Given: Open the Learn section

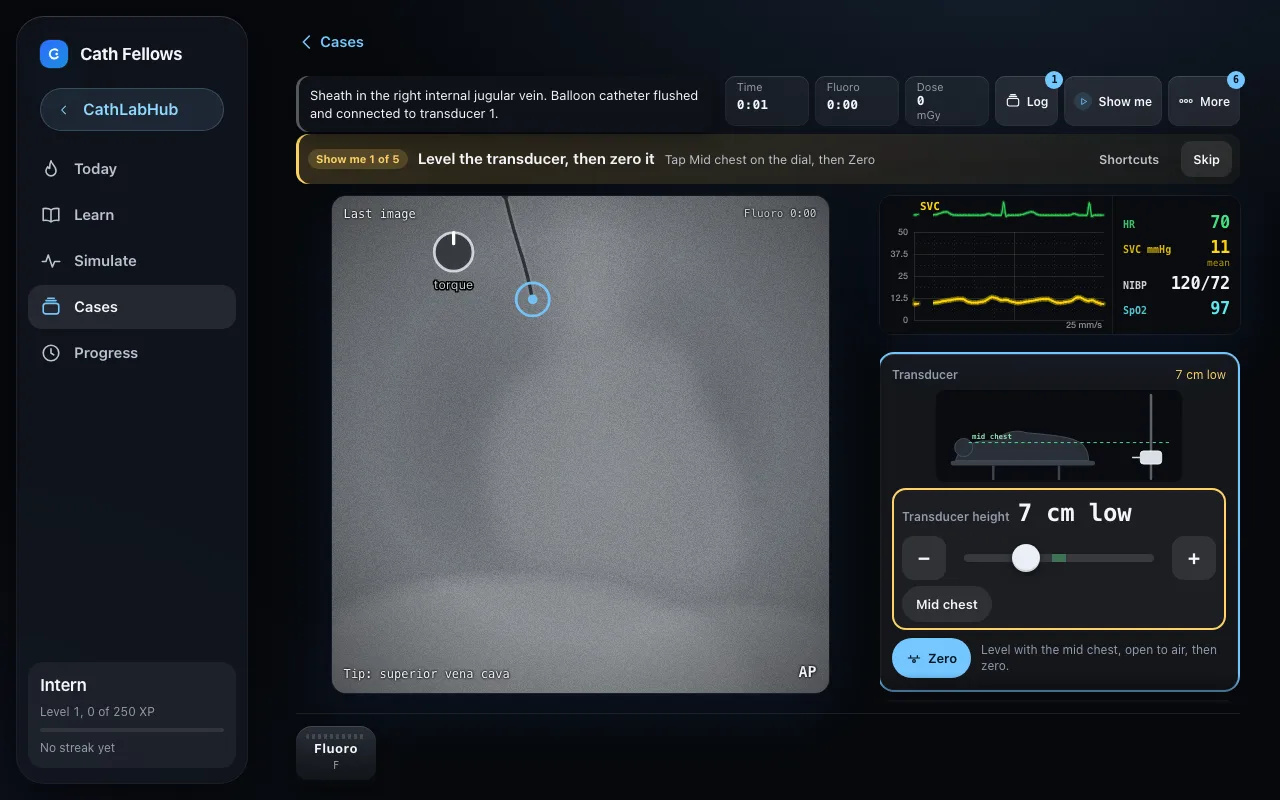Looking at the screenshot, I should pyautogui.click(x=132, y=215).
